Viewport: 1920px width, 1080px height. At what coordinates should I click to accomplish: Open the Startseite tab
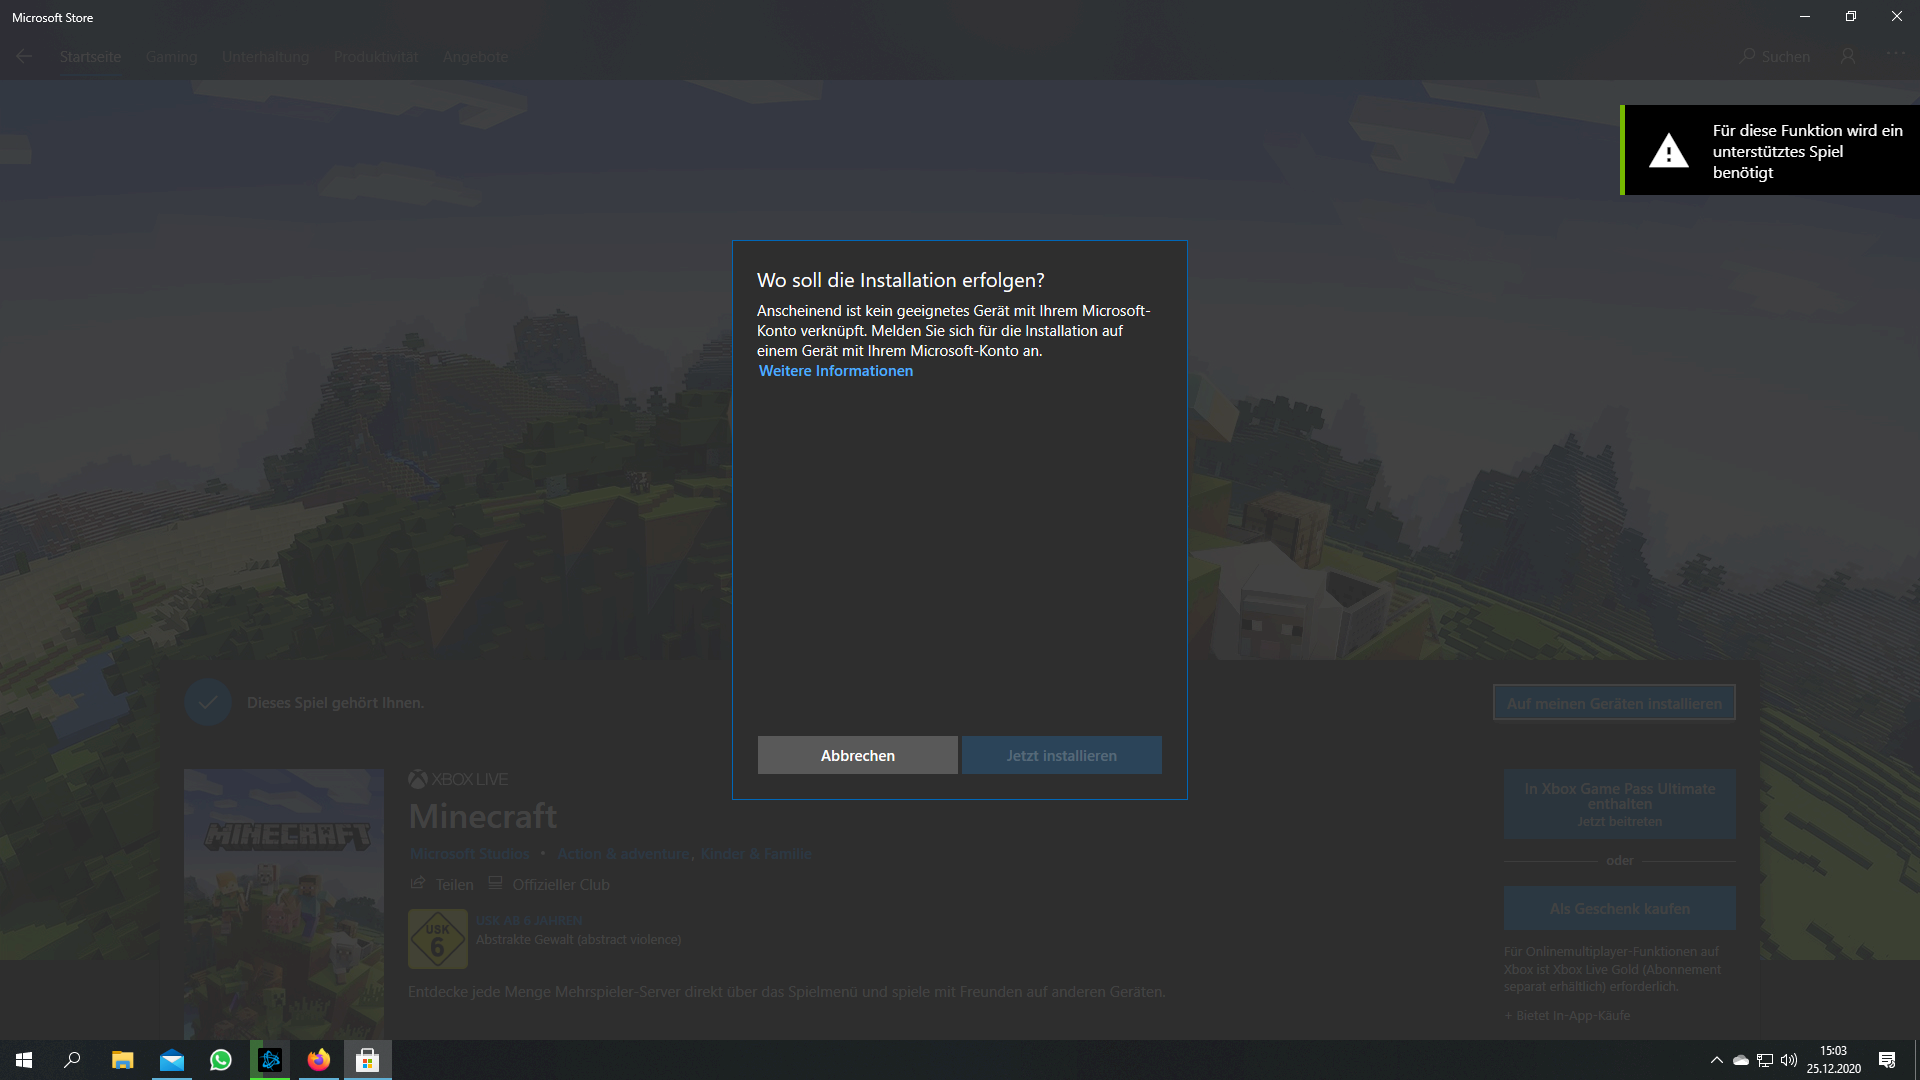coord(90,57)
